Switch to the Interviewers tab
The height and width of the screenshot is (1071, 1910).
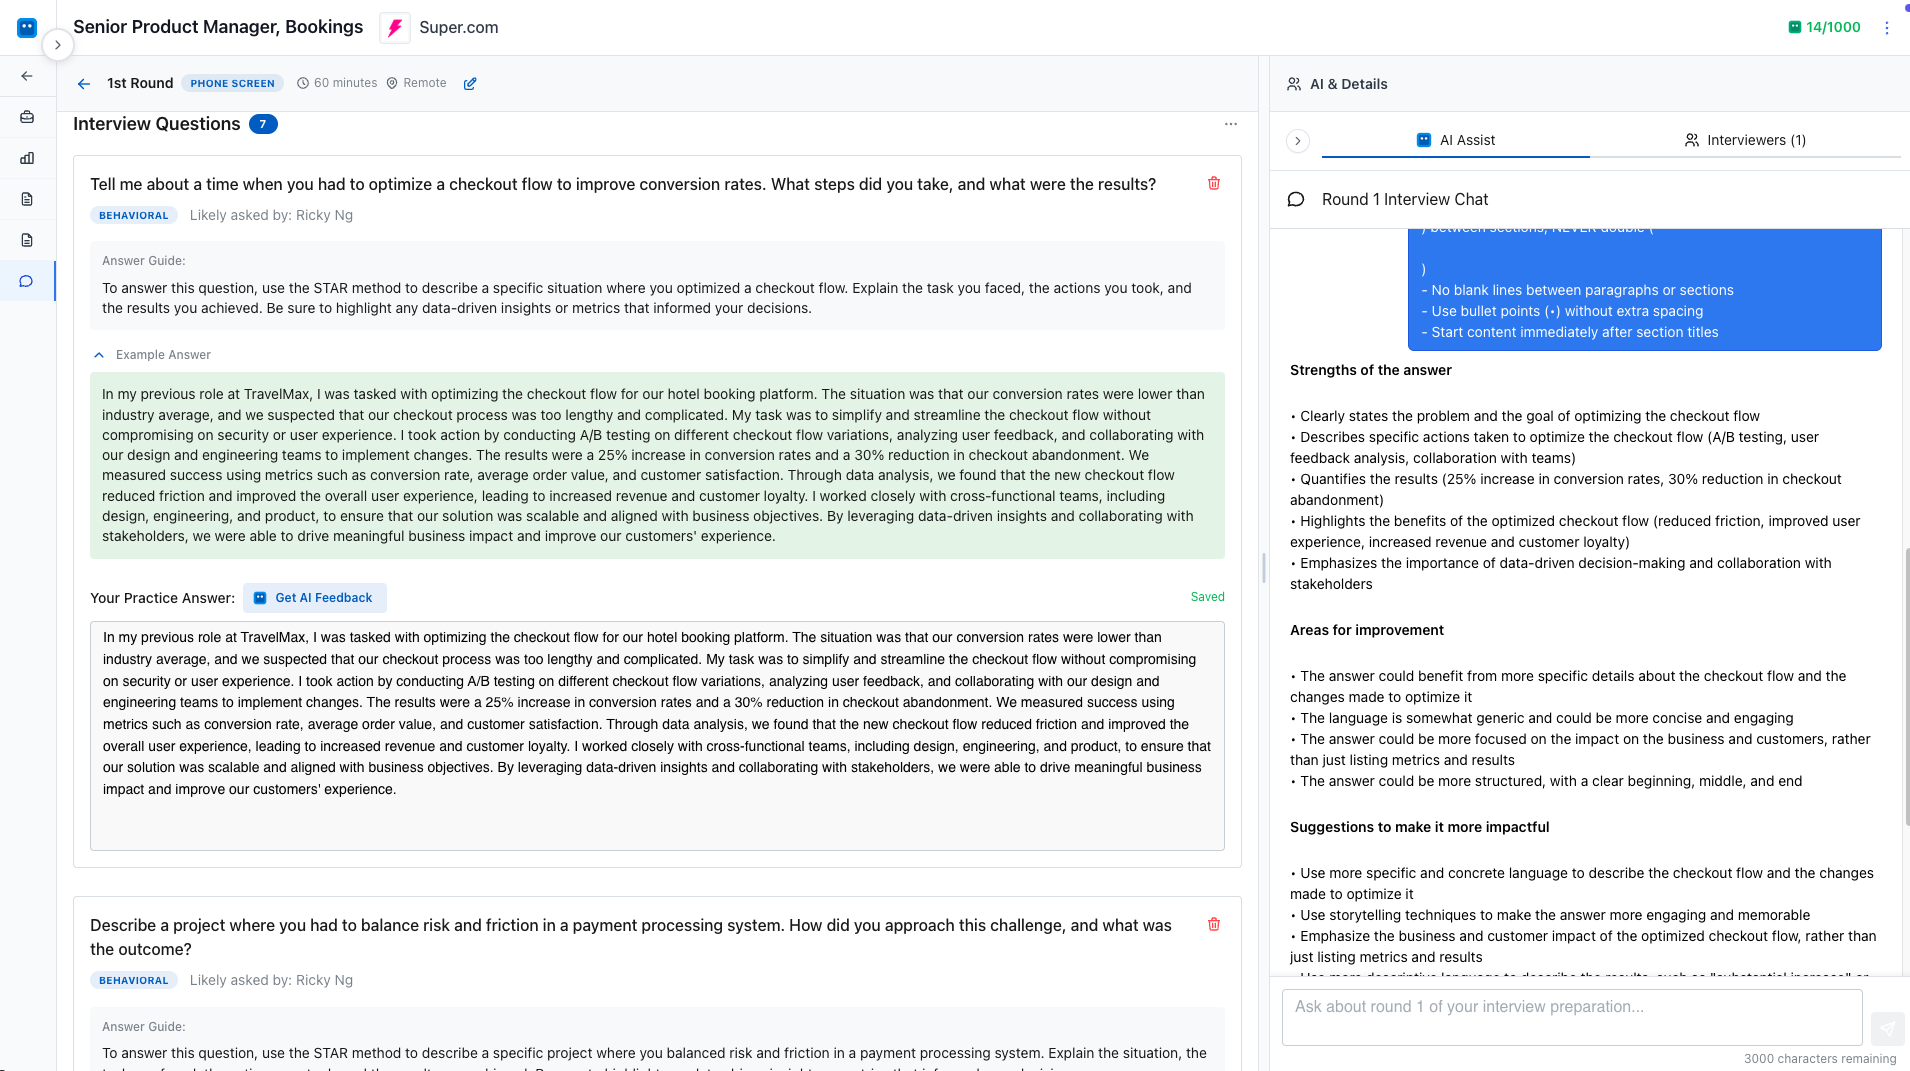click(1744, 140)
